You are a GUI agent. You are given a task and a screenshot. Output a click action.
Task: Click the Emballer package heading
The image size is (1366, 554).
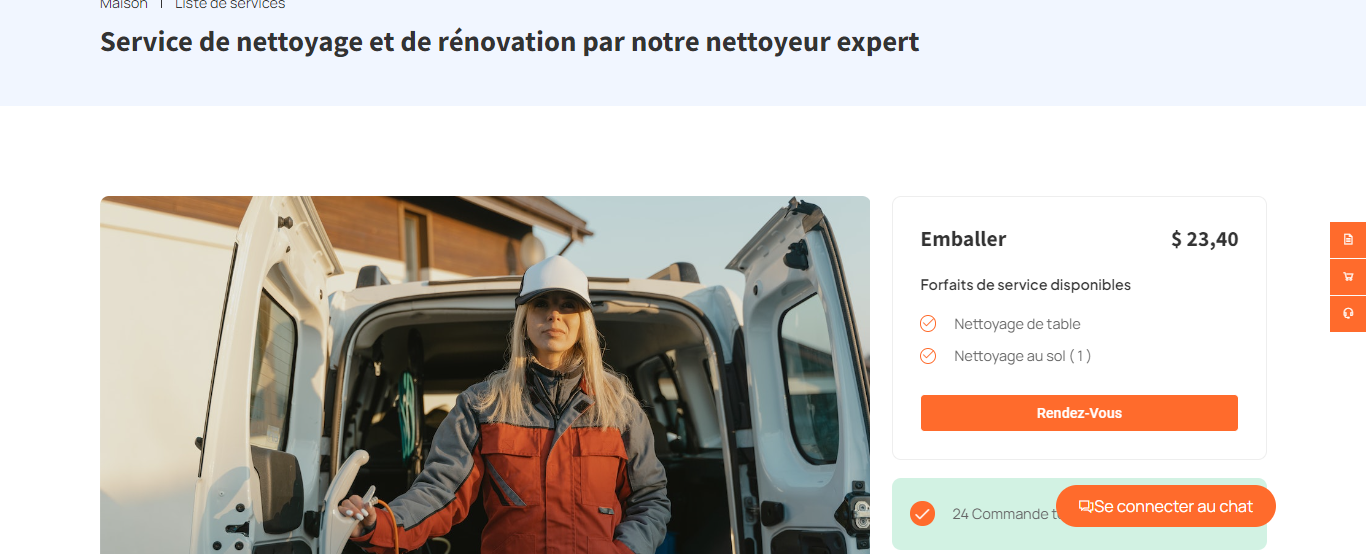(x=963, y=239)
